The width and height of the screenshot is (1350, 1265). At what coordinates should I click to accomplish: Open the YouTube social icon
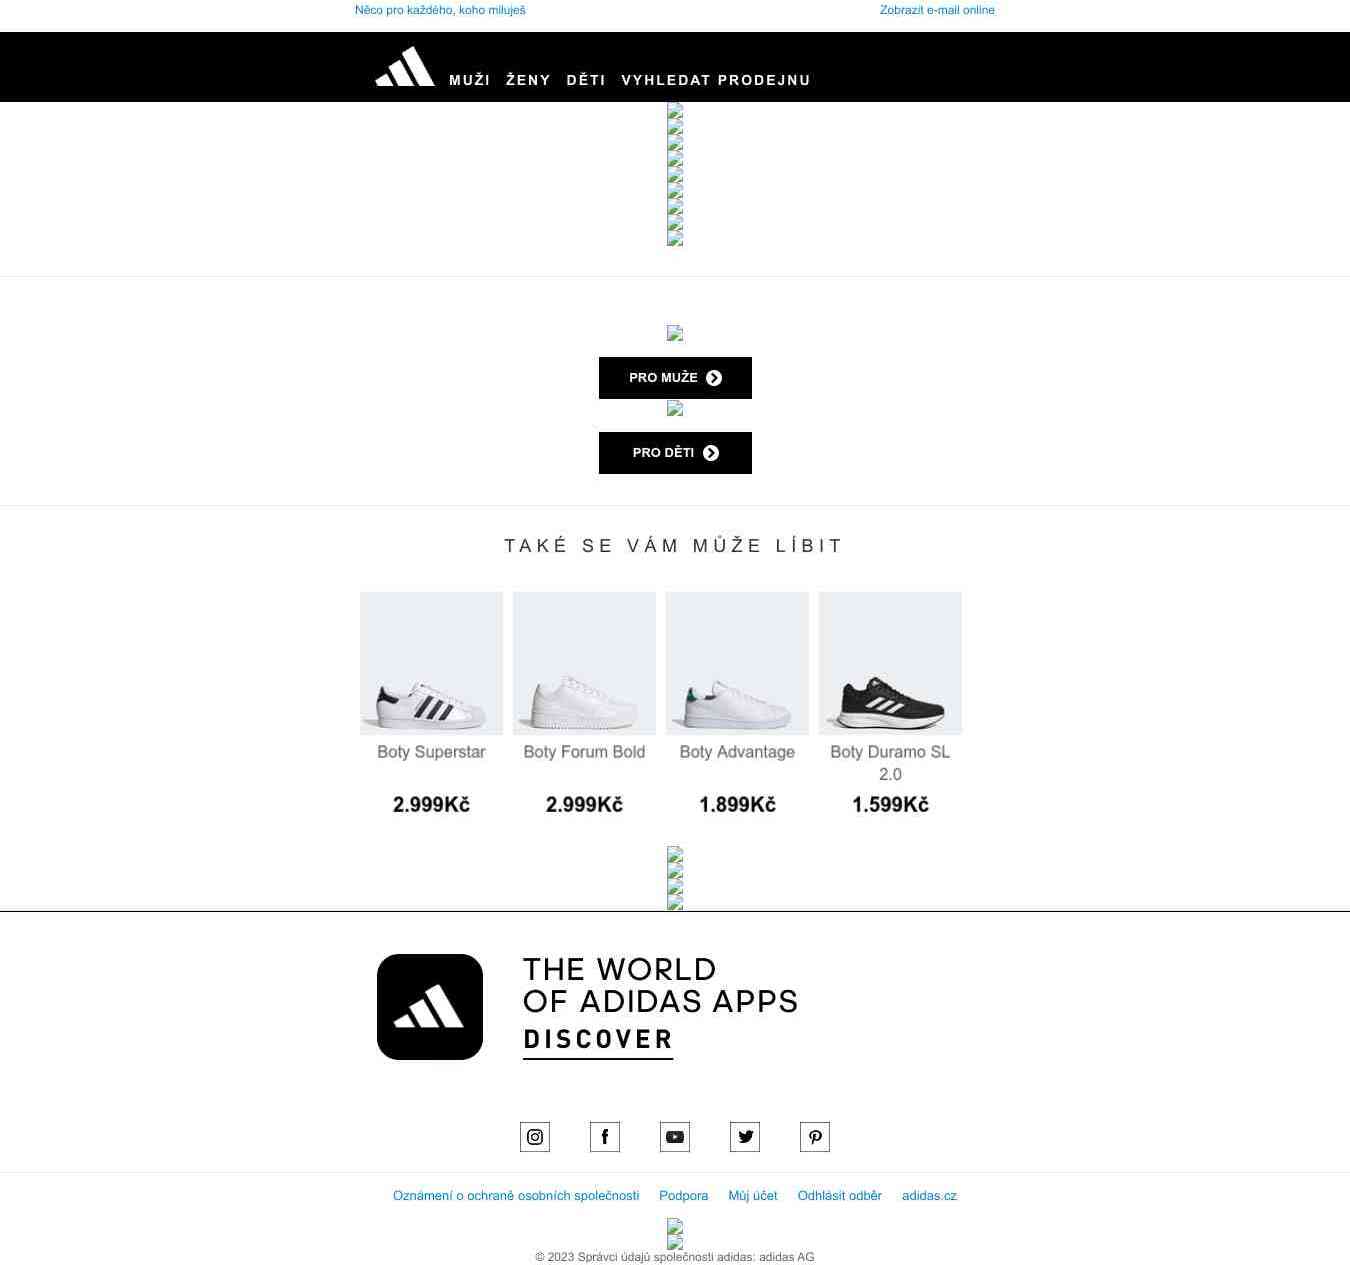[x=675, y=1137]
